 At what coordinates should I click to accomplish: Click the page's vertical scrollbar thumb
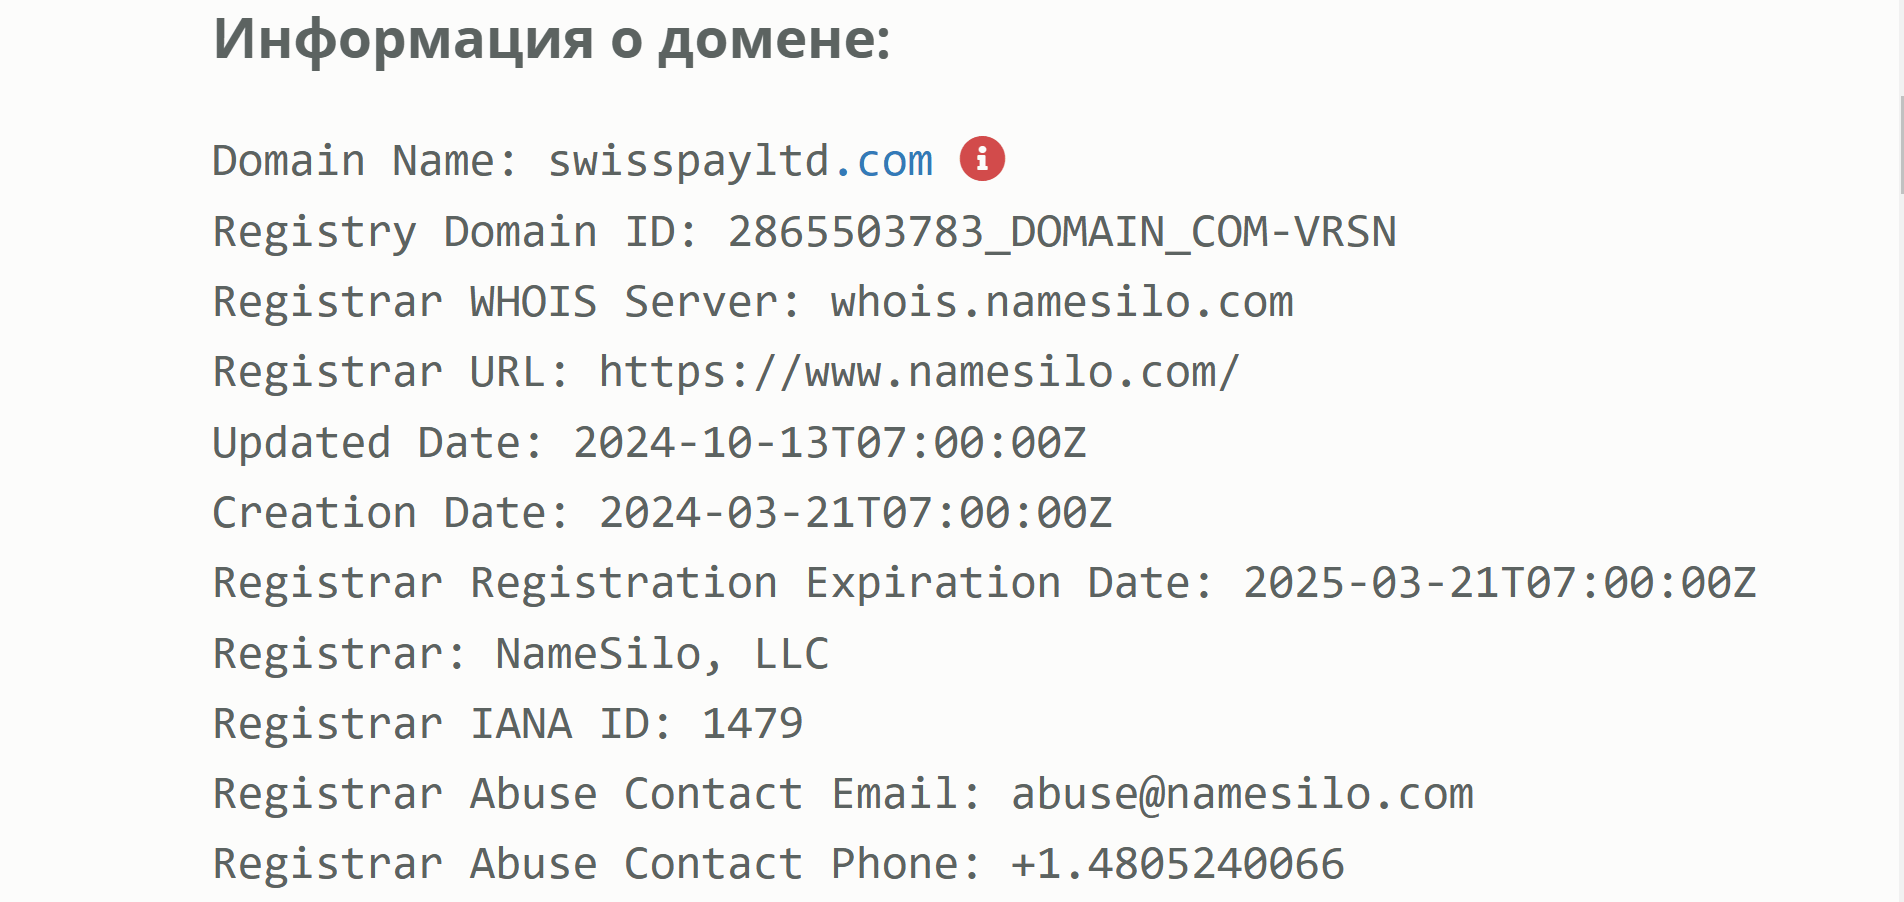tap(1901, 145)
